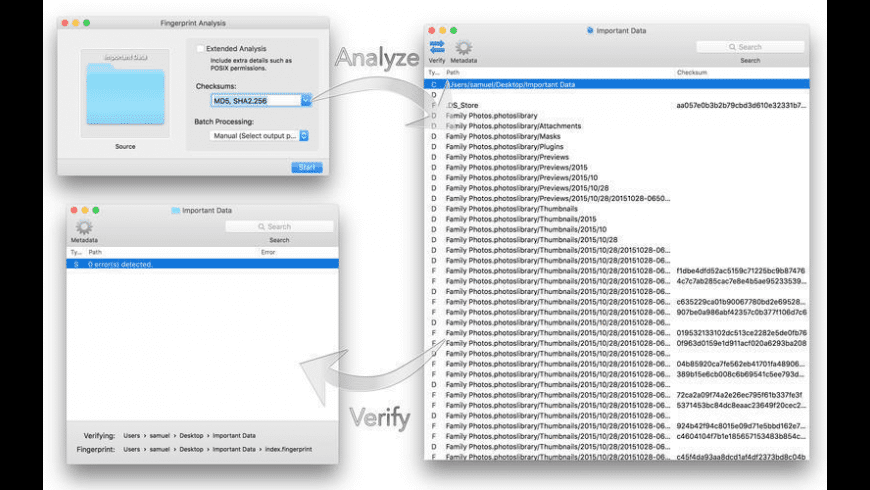The width and height of the screenshot is (870, 490).
Task: Click the Error column header in verification window
Action: click(268, 252)
